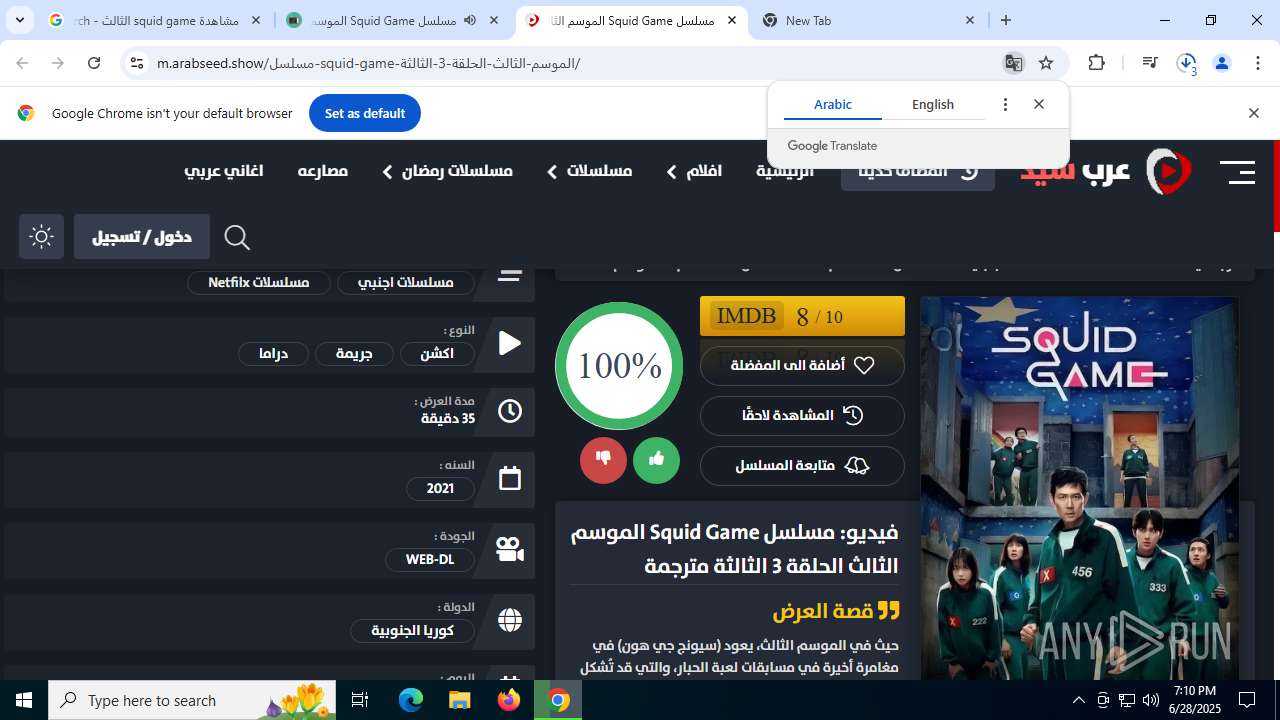Open the tab search dropdown arrow

[x=20, y=20]
